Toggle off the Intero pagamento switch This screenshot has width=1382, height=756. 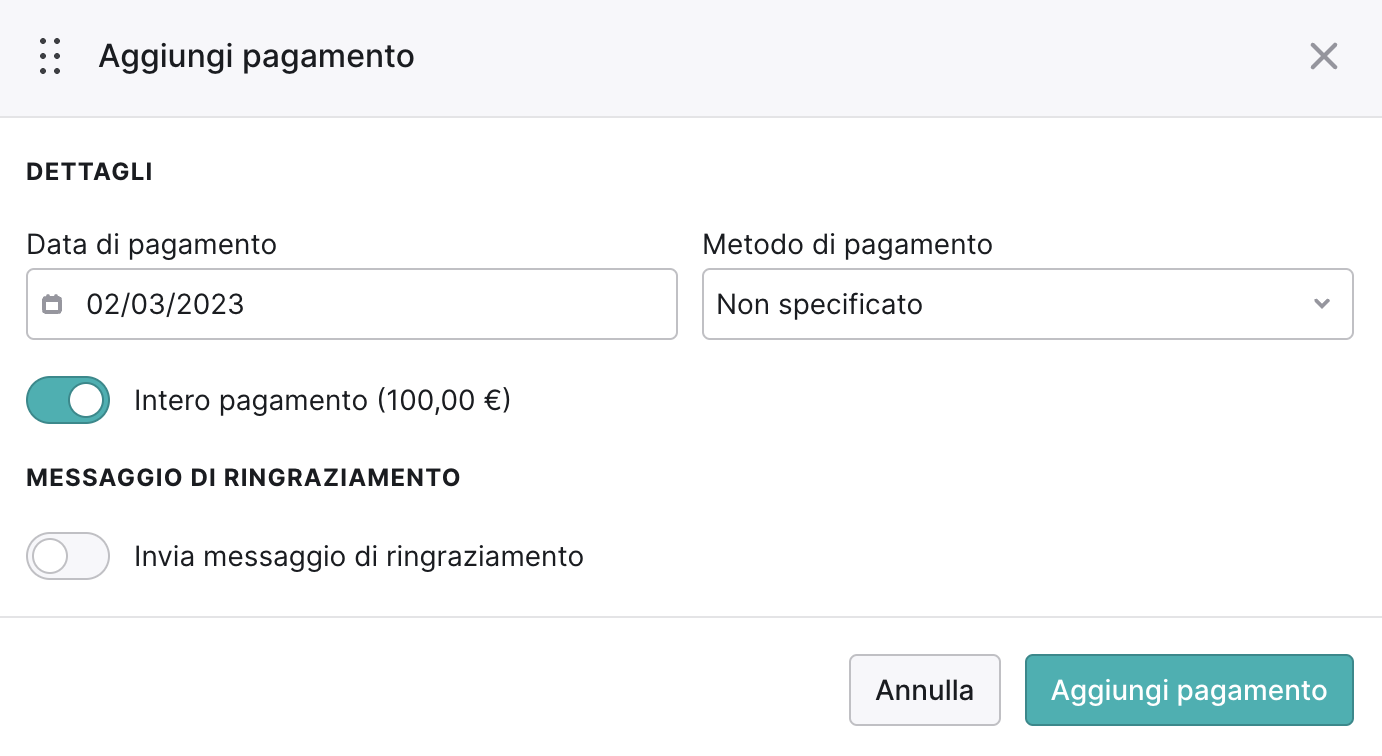pyautogui.click(x=68, y=400)
